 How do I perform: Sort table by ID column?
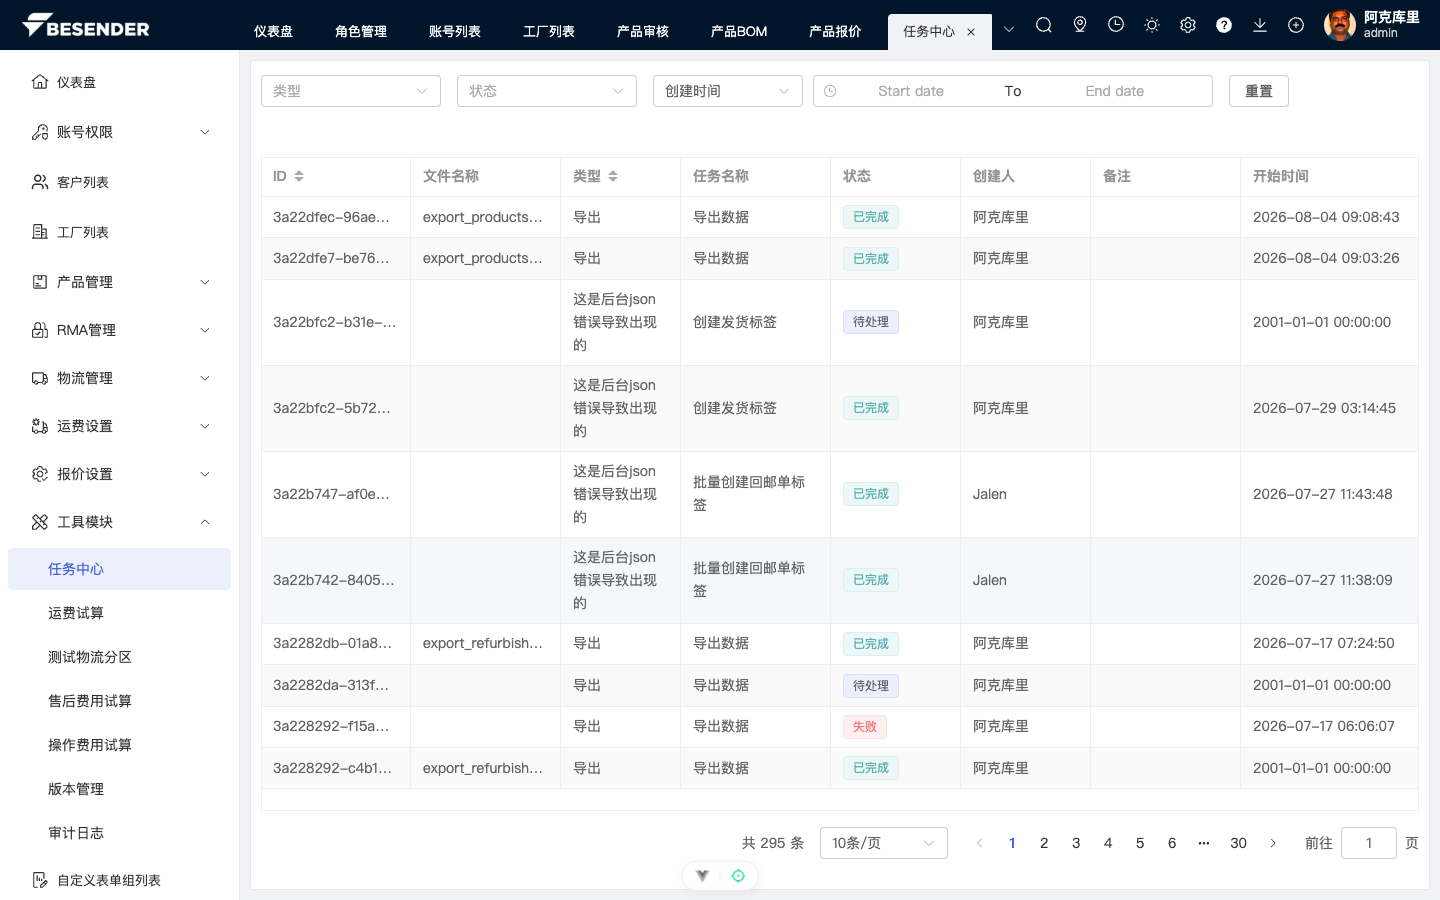[x=299, y=176]
